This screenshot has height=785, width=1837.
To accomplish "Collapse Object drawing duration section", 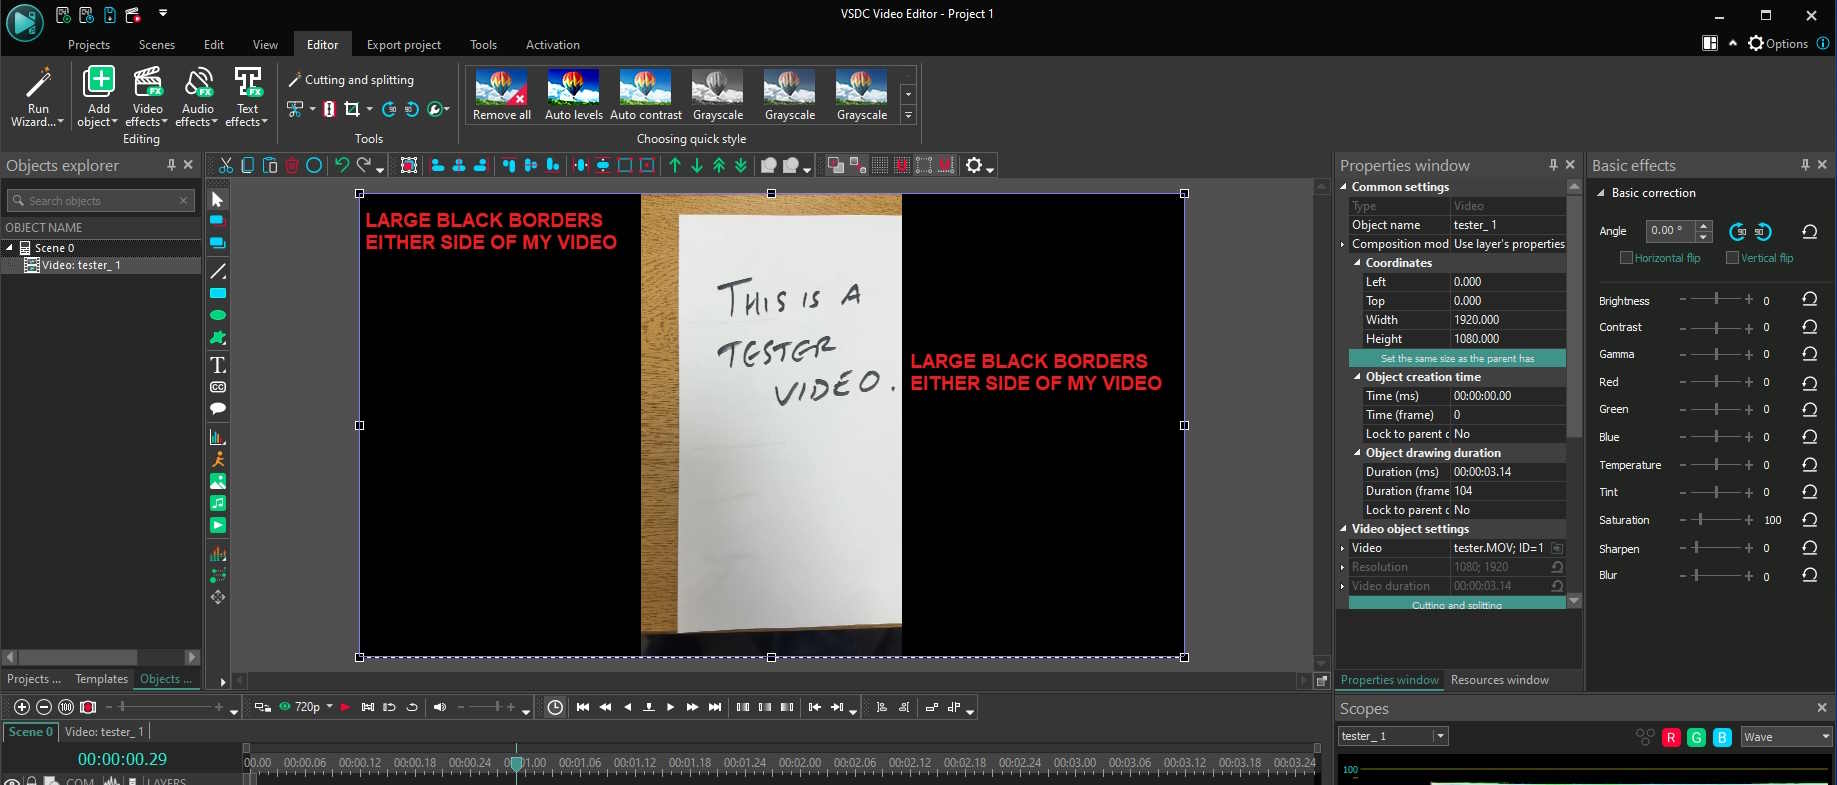I will [x=1358, y=453].
